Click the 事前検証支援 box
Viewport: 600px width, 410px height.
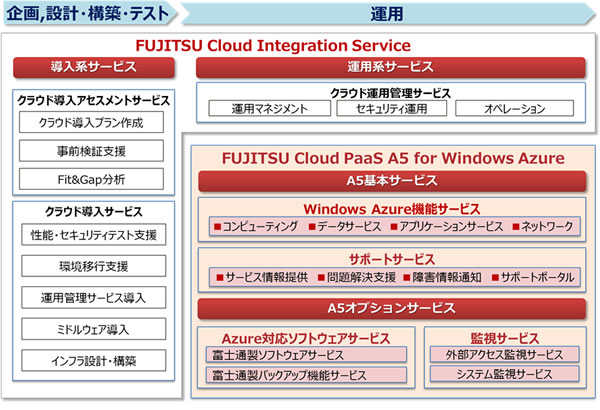pos(91,151)
